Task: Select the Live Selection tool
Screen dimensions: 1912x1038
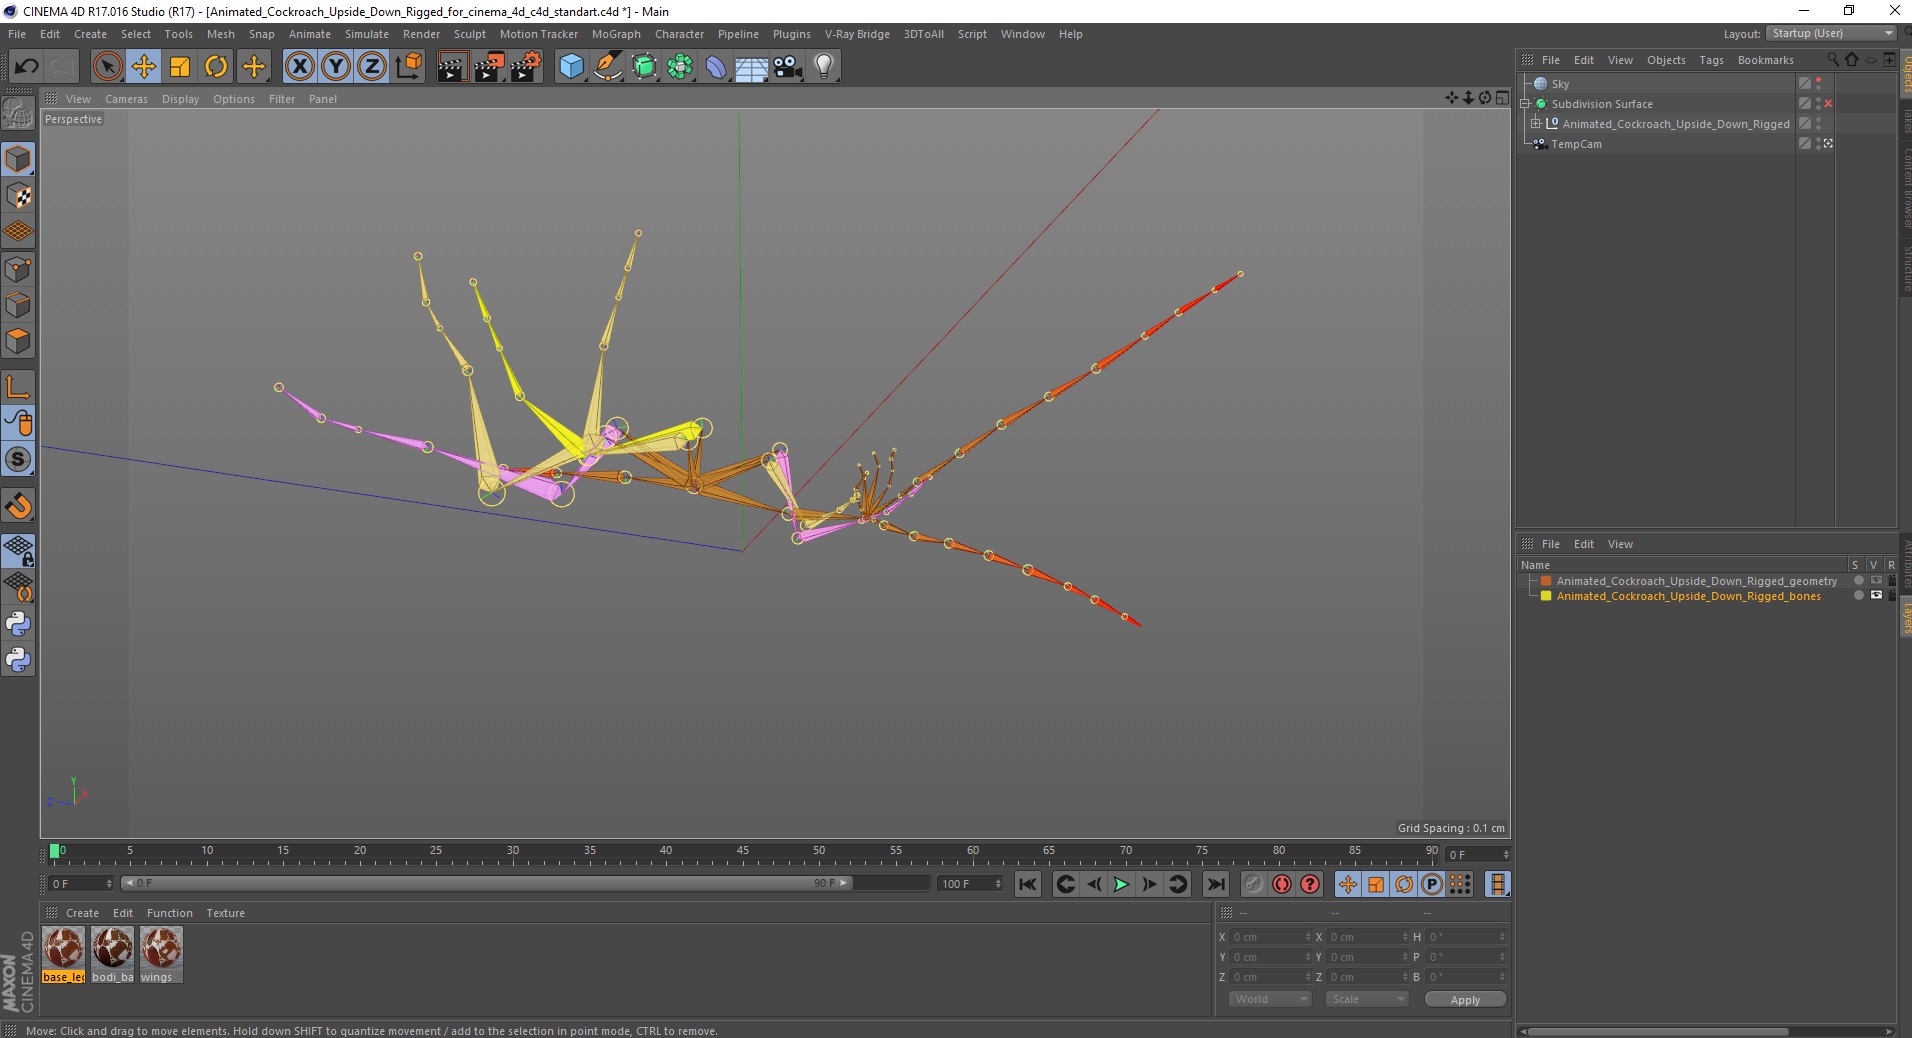Action: coord(107,67)
